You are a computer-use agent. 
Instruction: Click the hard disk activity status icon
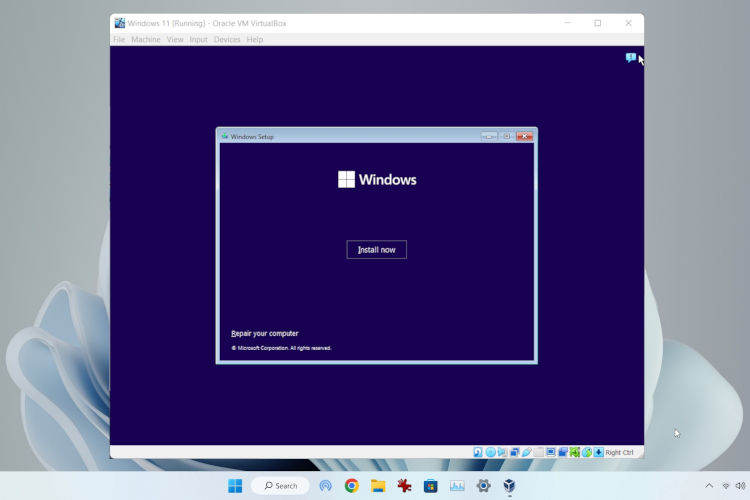(478, 452)
